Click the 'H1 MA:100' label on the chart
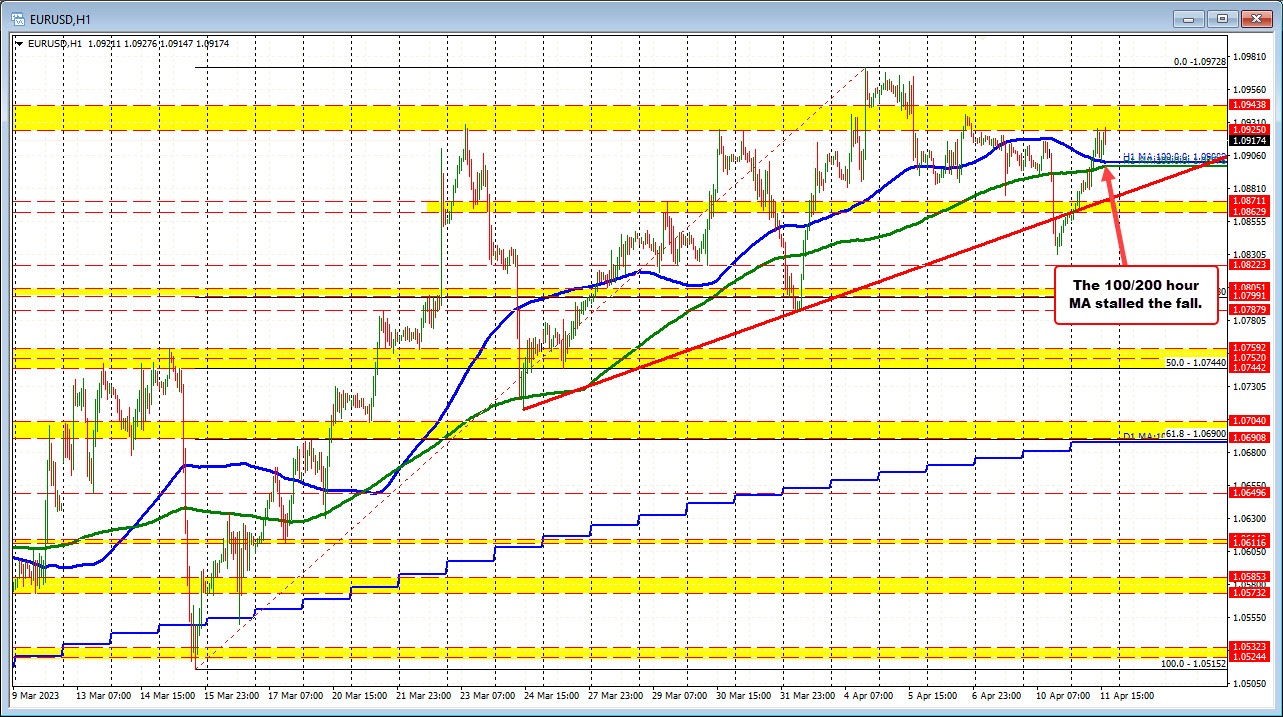 (x=1145, y=155)
